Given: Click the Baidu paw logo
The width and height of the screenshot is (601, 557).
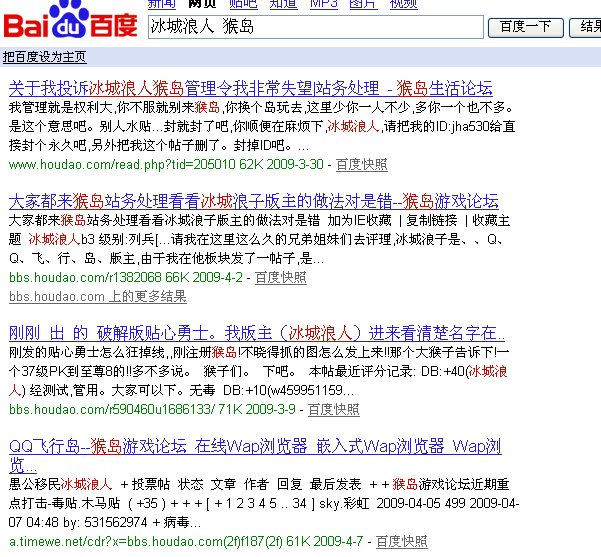Looking at the screenshot, I should pyautogui.click(x=71, y=20).
